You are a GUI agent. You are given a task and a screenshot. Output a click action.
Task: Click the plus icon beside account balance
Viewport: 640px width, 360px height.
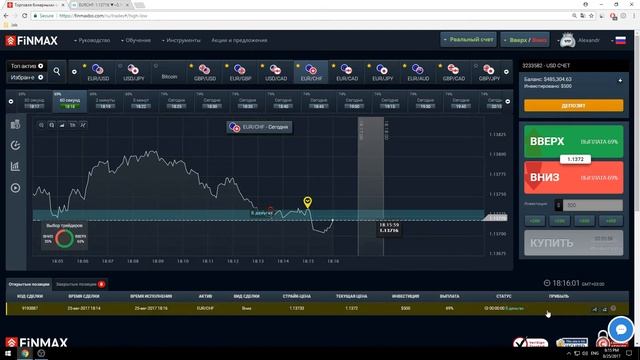point(620,80)
